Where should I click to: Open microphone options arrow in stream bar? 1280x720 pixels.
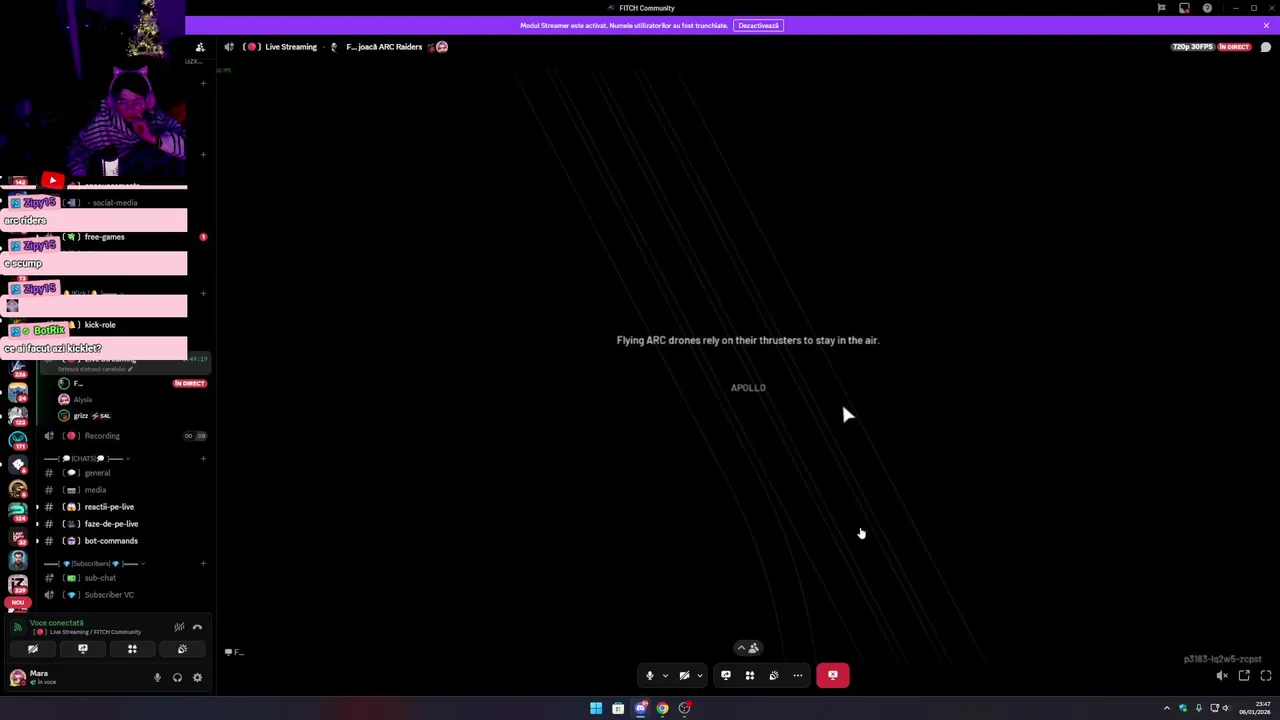[665, 676]
